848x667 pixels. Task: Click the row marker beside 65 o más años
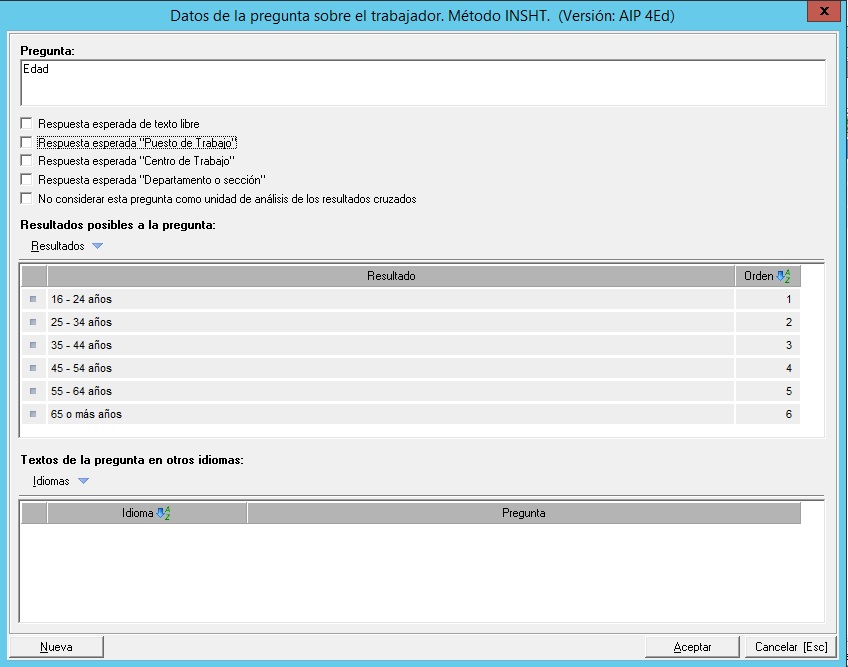33,414
